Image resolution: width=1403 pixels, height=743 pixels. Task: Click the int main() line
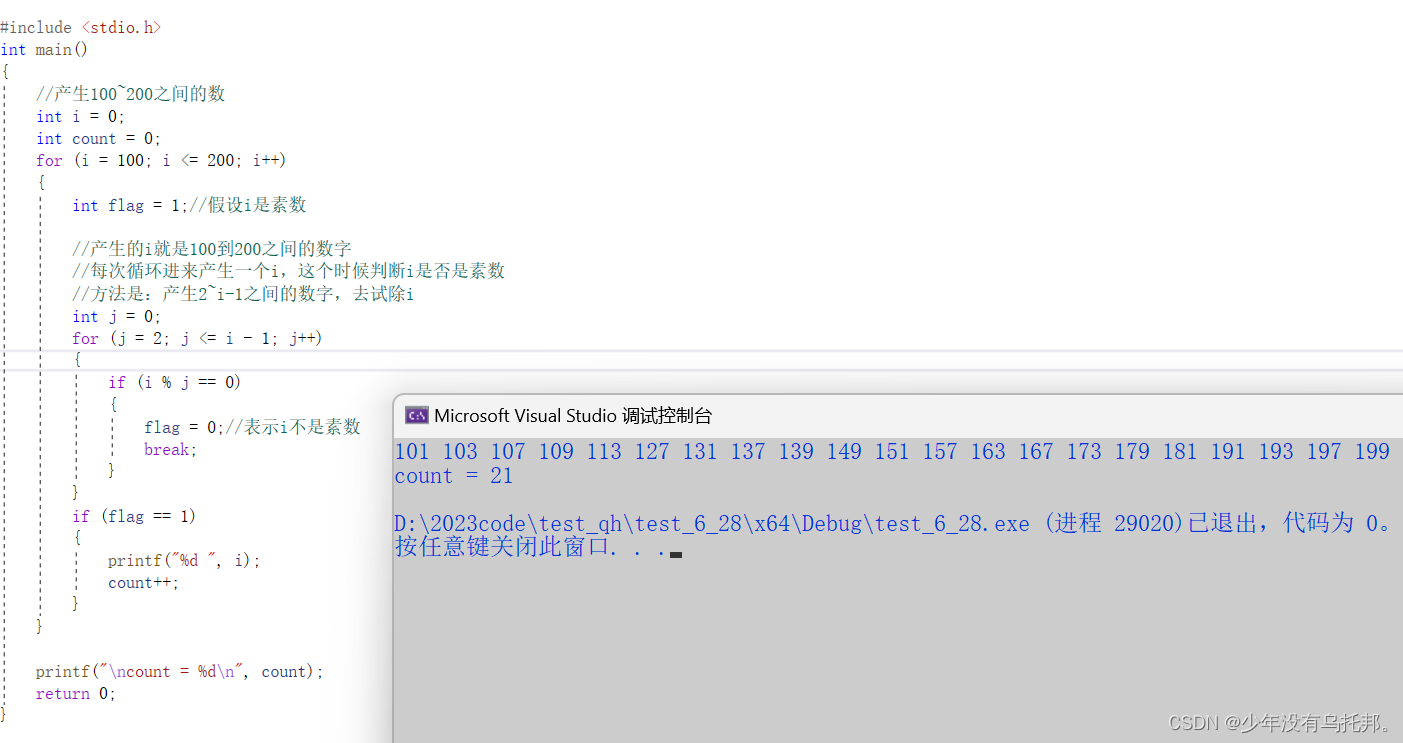[x=44, y=50]
